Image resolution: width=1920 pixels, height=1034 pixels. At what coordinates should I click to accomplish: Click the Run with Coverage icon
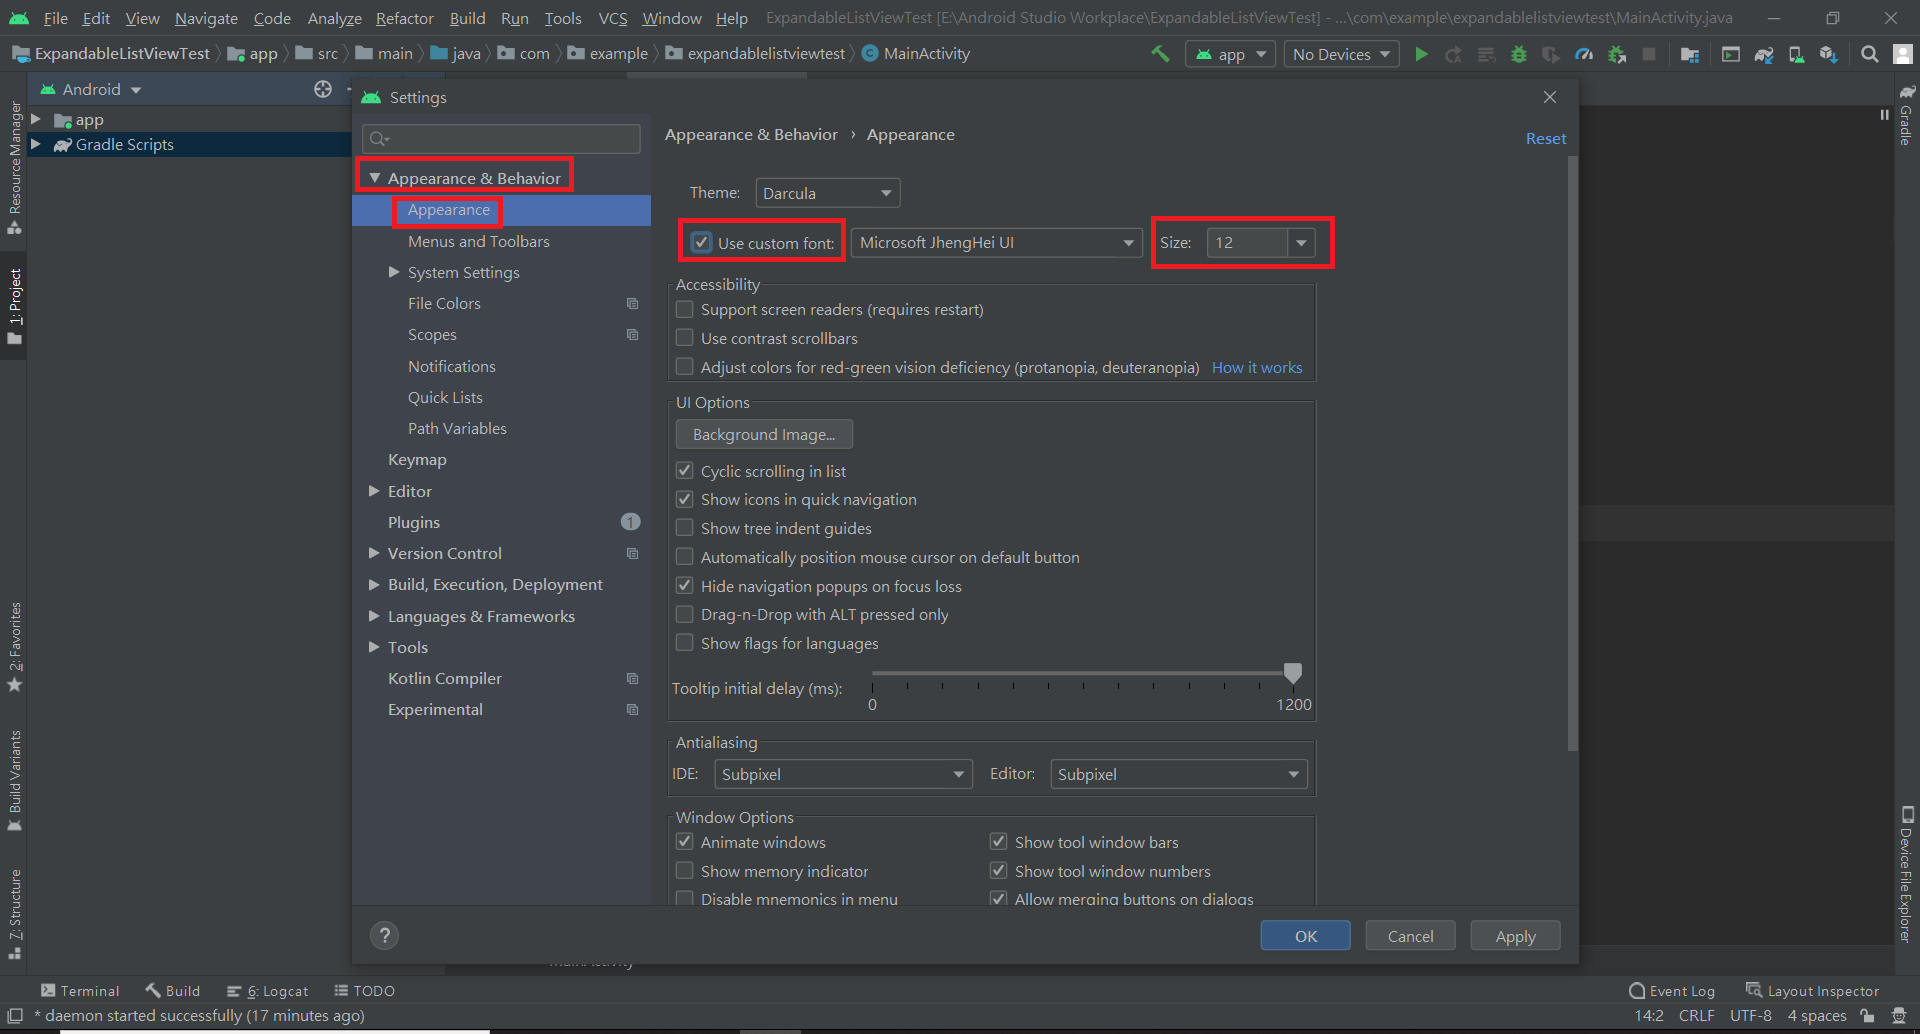tap(1551, 54)
